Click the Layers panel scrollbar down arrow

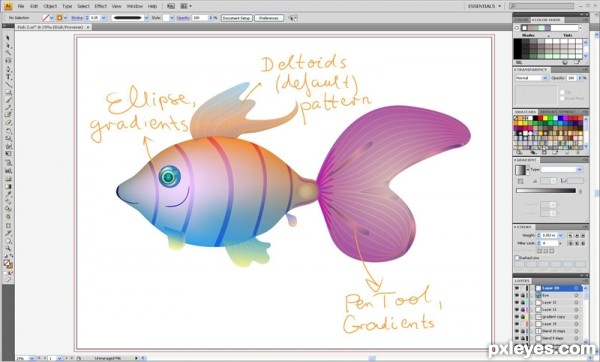click(x=585, y=342)
